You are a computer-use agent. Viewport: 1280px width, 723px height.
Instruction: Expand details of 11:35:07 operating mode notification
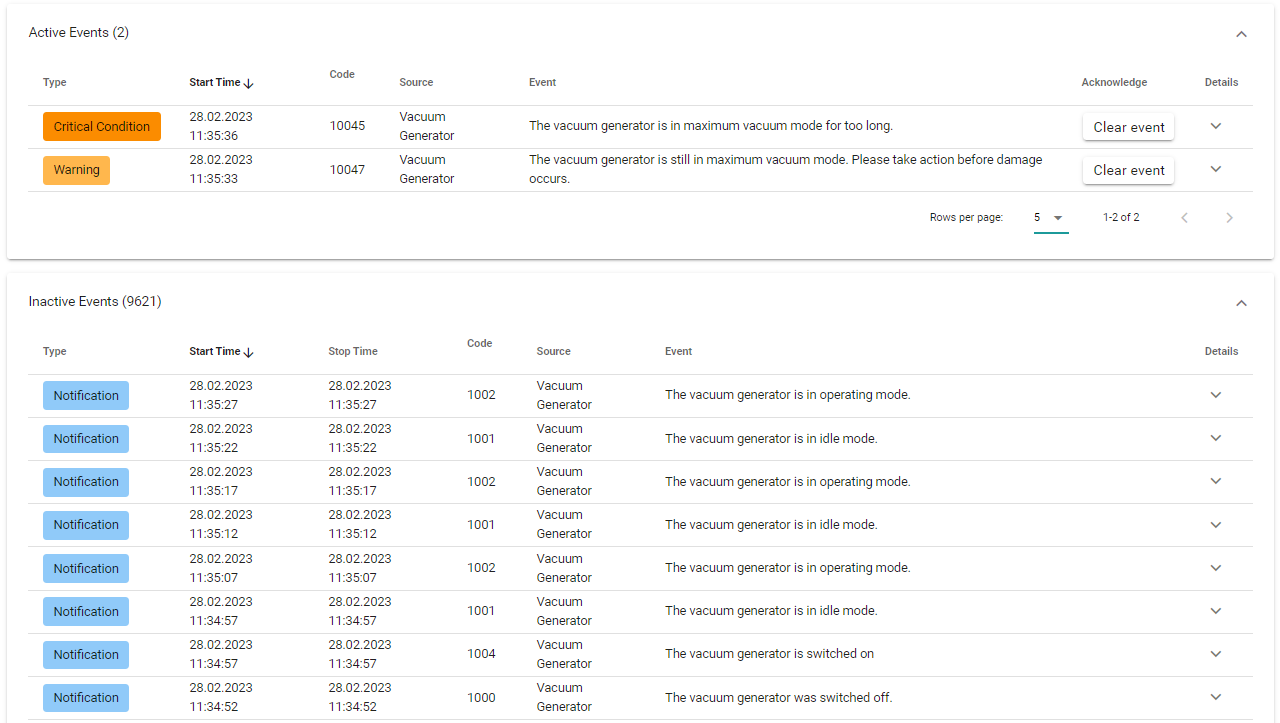click(1216, 568)
